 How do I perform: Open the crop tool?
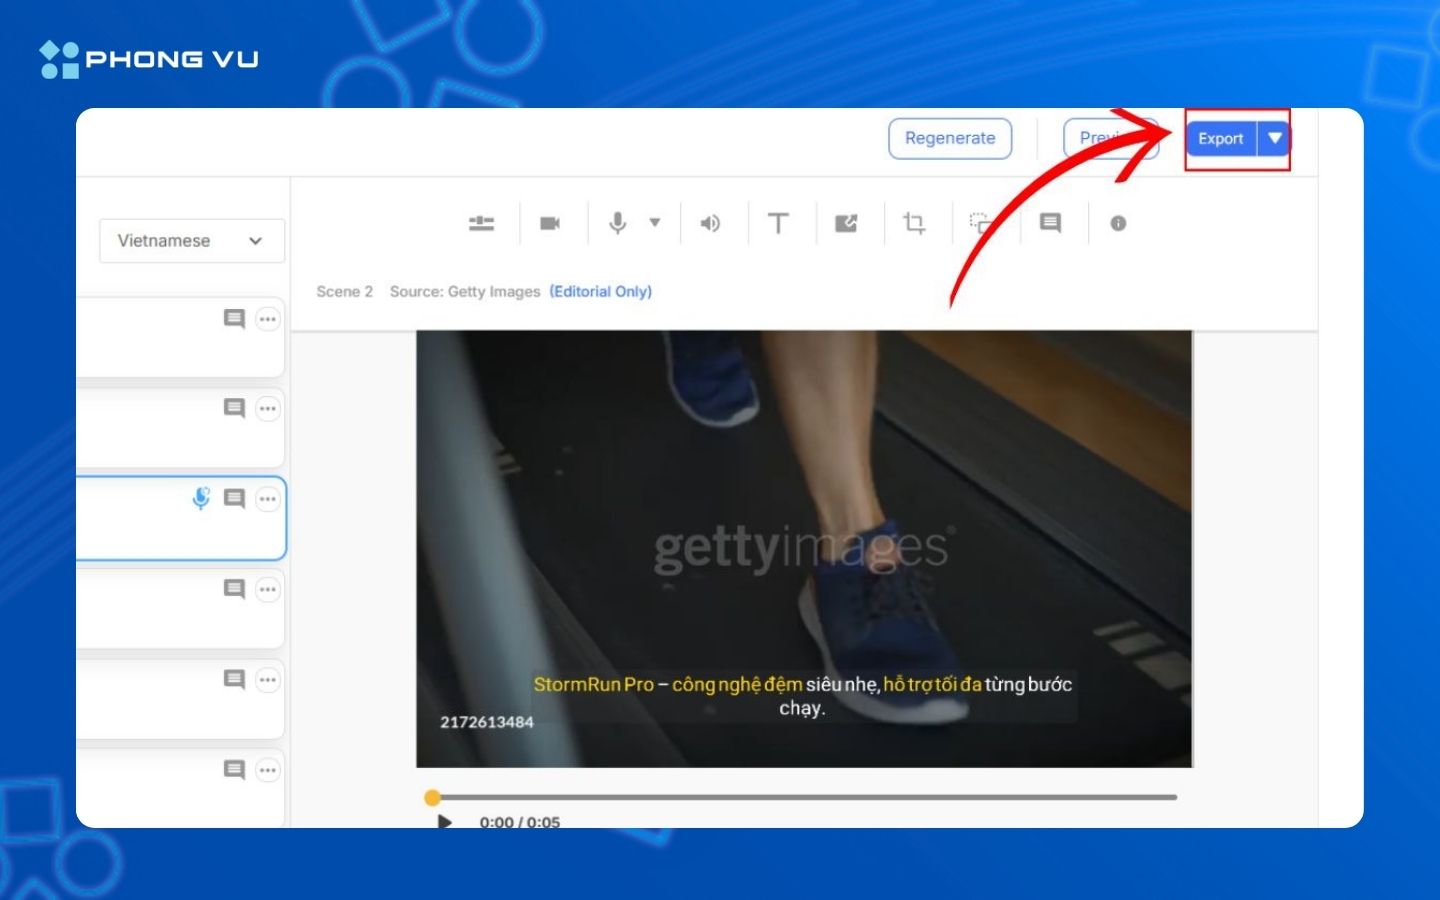point(916,223)
